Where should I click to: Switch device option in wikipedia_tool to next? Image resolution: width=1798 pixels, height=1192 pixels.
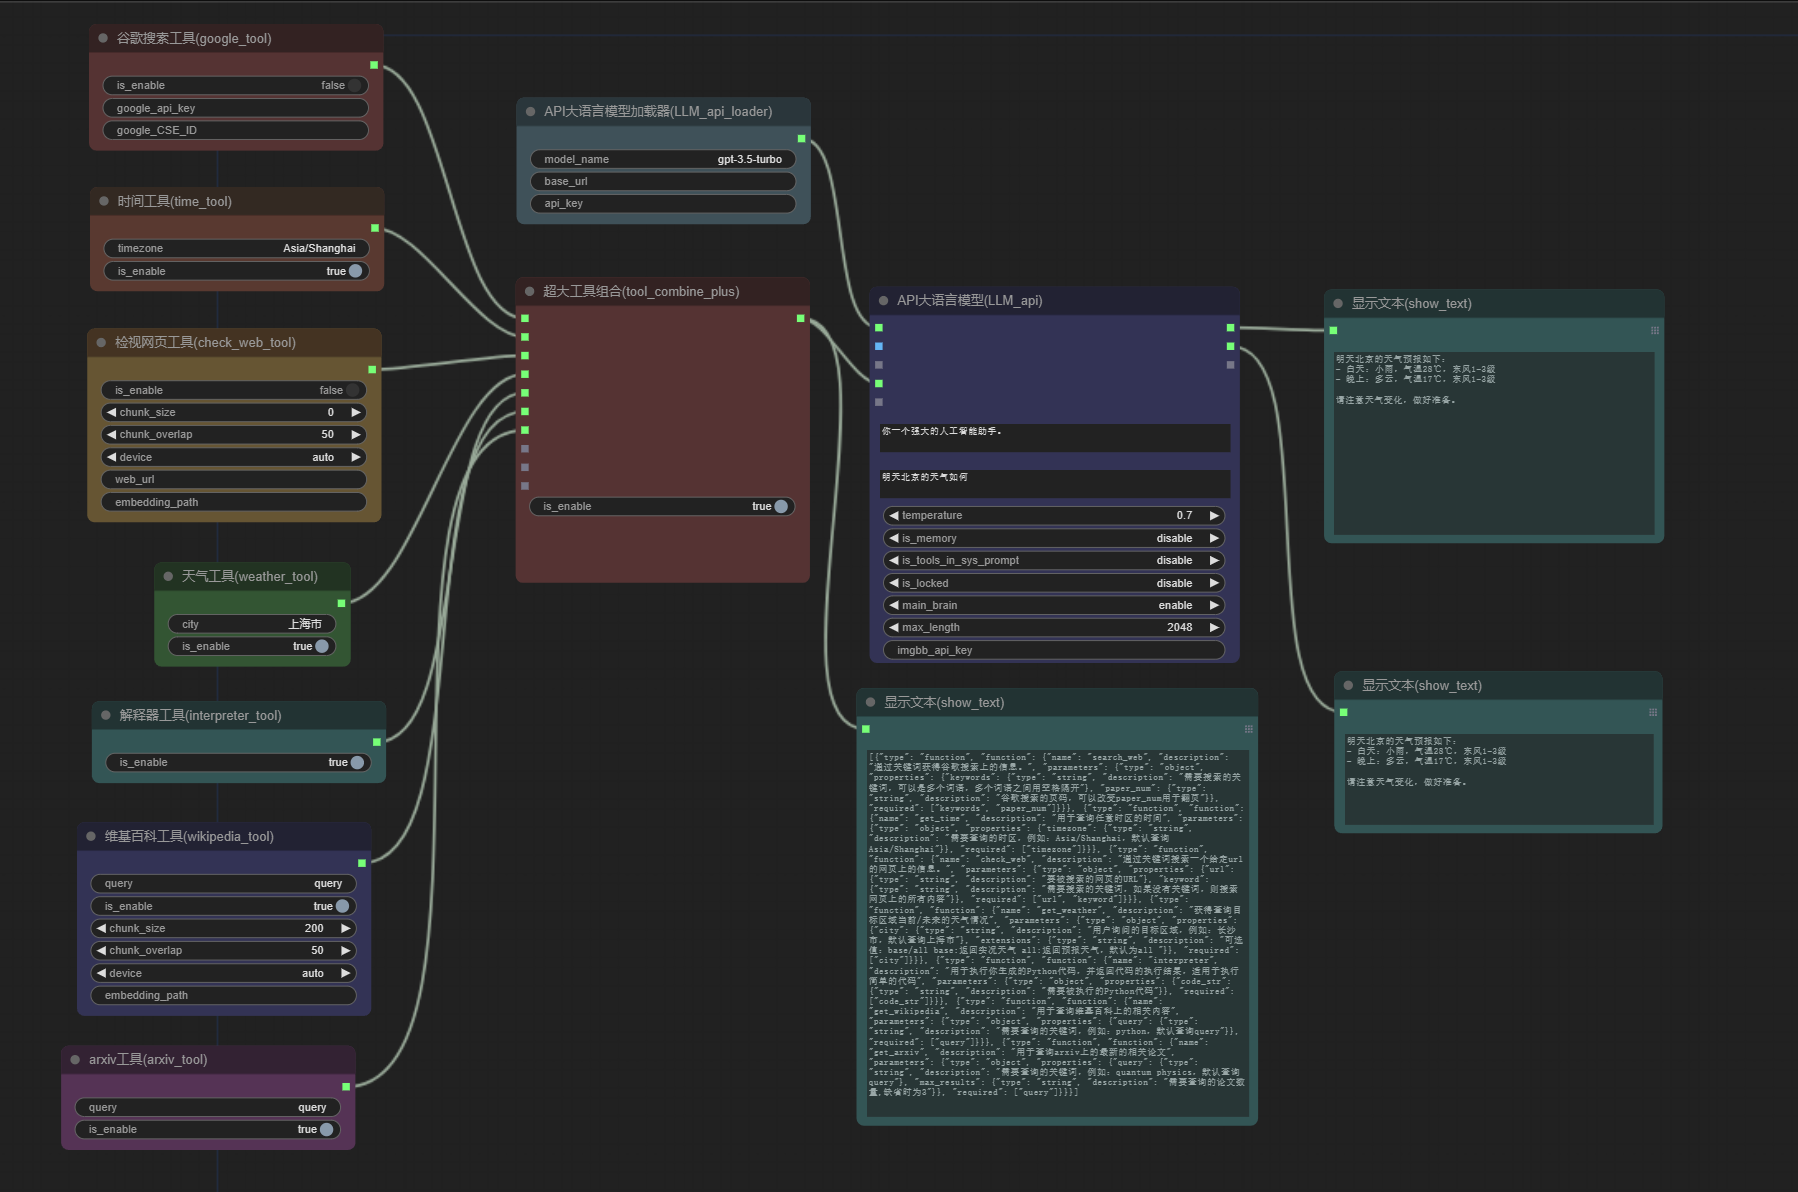345,973
